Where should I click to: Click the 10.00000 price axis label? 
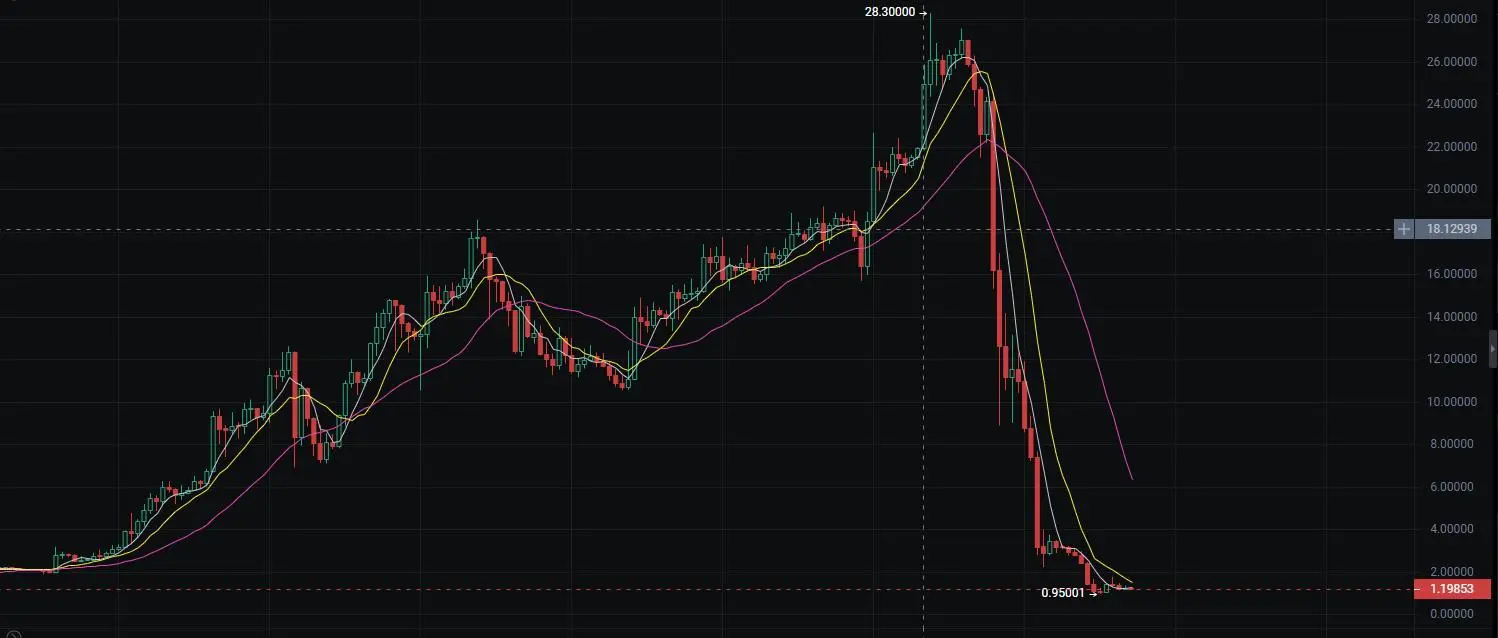[1451, 402]
